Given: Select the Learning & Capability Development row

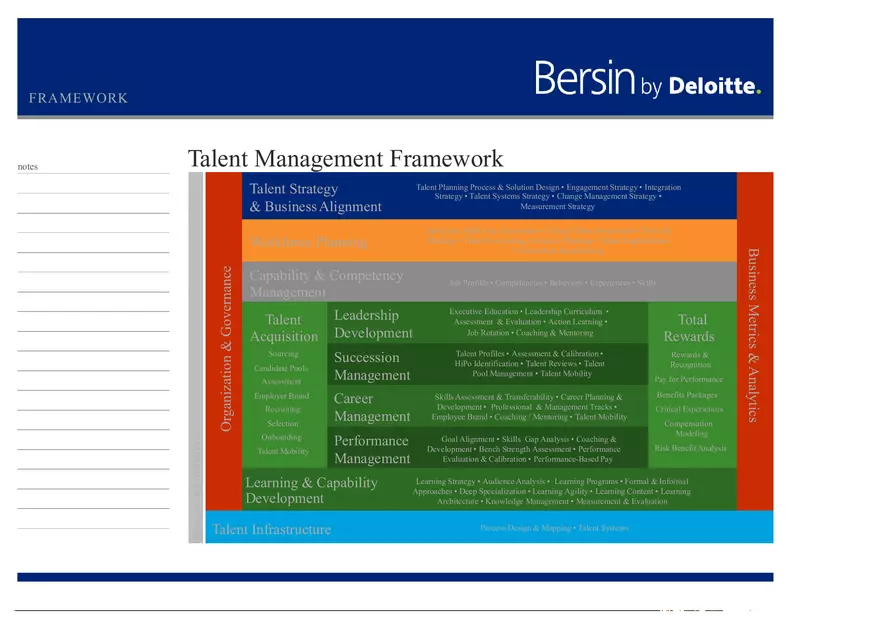Looking at the screenshot, I should pos(311,490).
